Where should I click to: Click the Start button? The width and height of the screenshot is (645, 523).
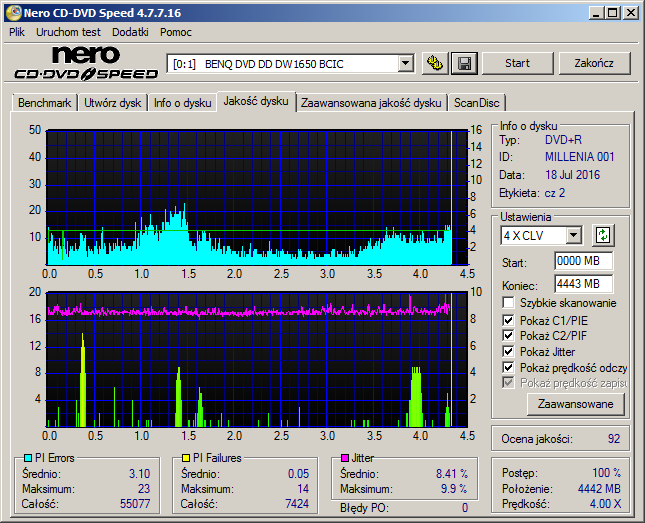pos(517,63)
